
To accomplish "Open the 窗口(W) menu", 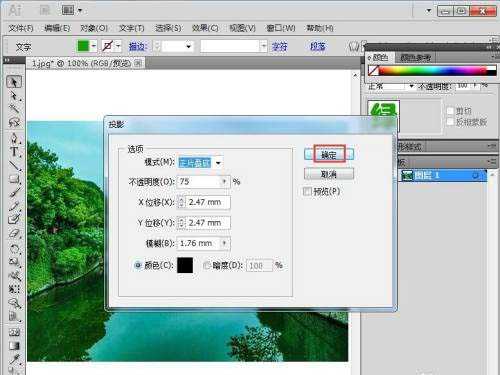I will pyautogui.click(x=281, y=28).
